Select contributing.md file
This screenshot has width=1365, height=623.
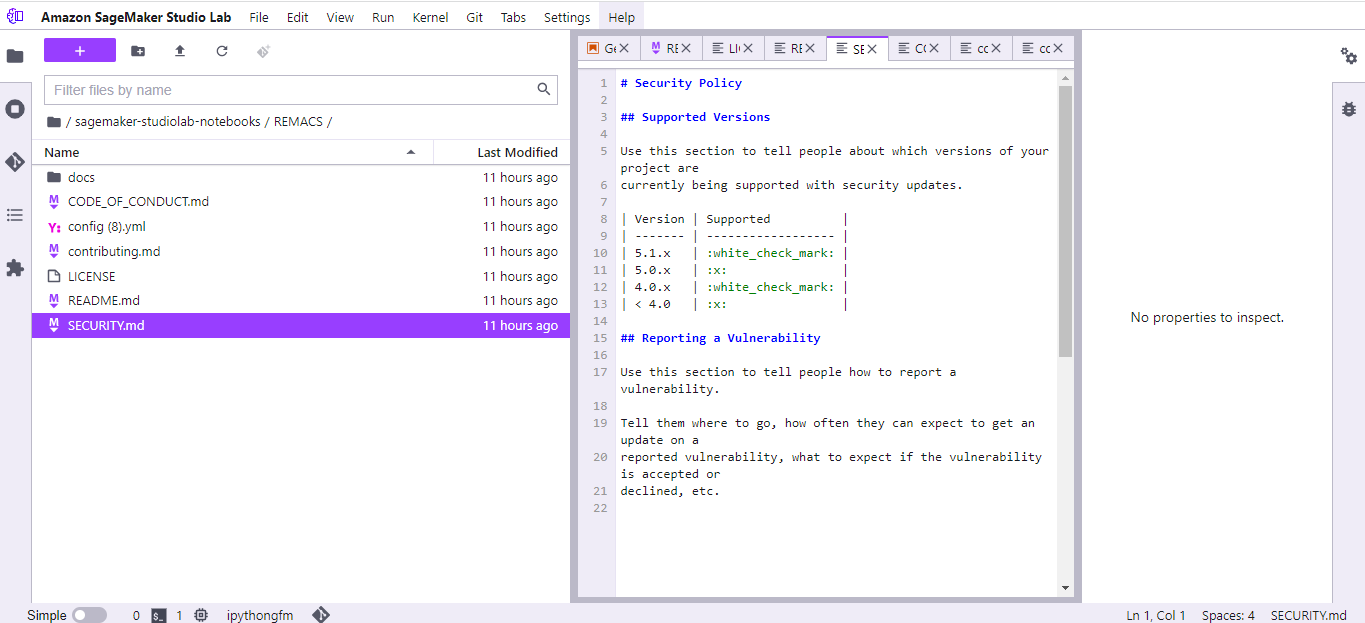[301, 251]
